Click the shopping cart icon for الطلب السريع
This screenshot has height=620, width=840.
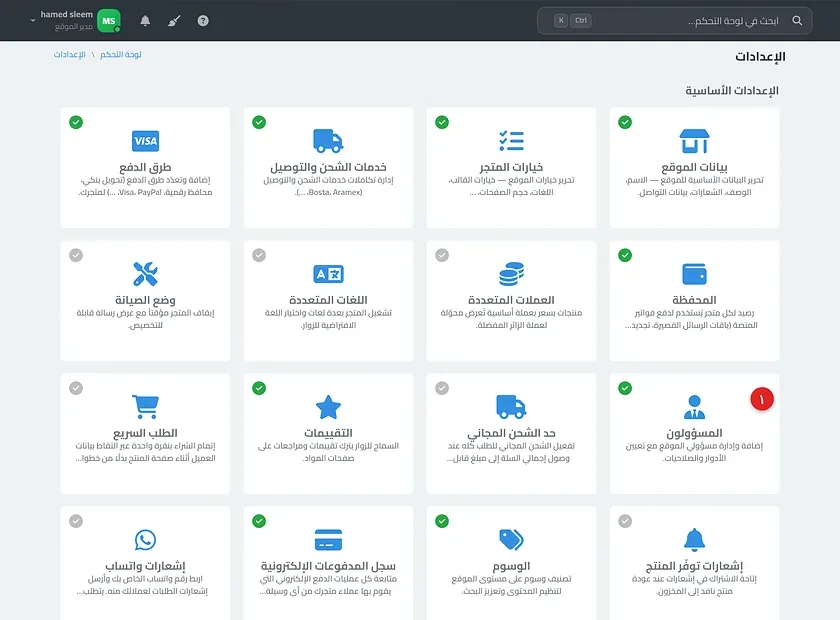pyautogui.click(x=145, y=407)
